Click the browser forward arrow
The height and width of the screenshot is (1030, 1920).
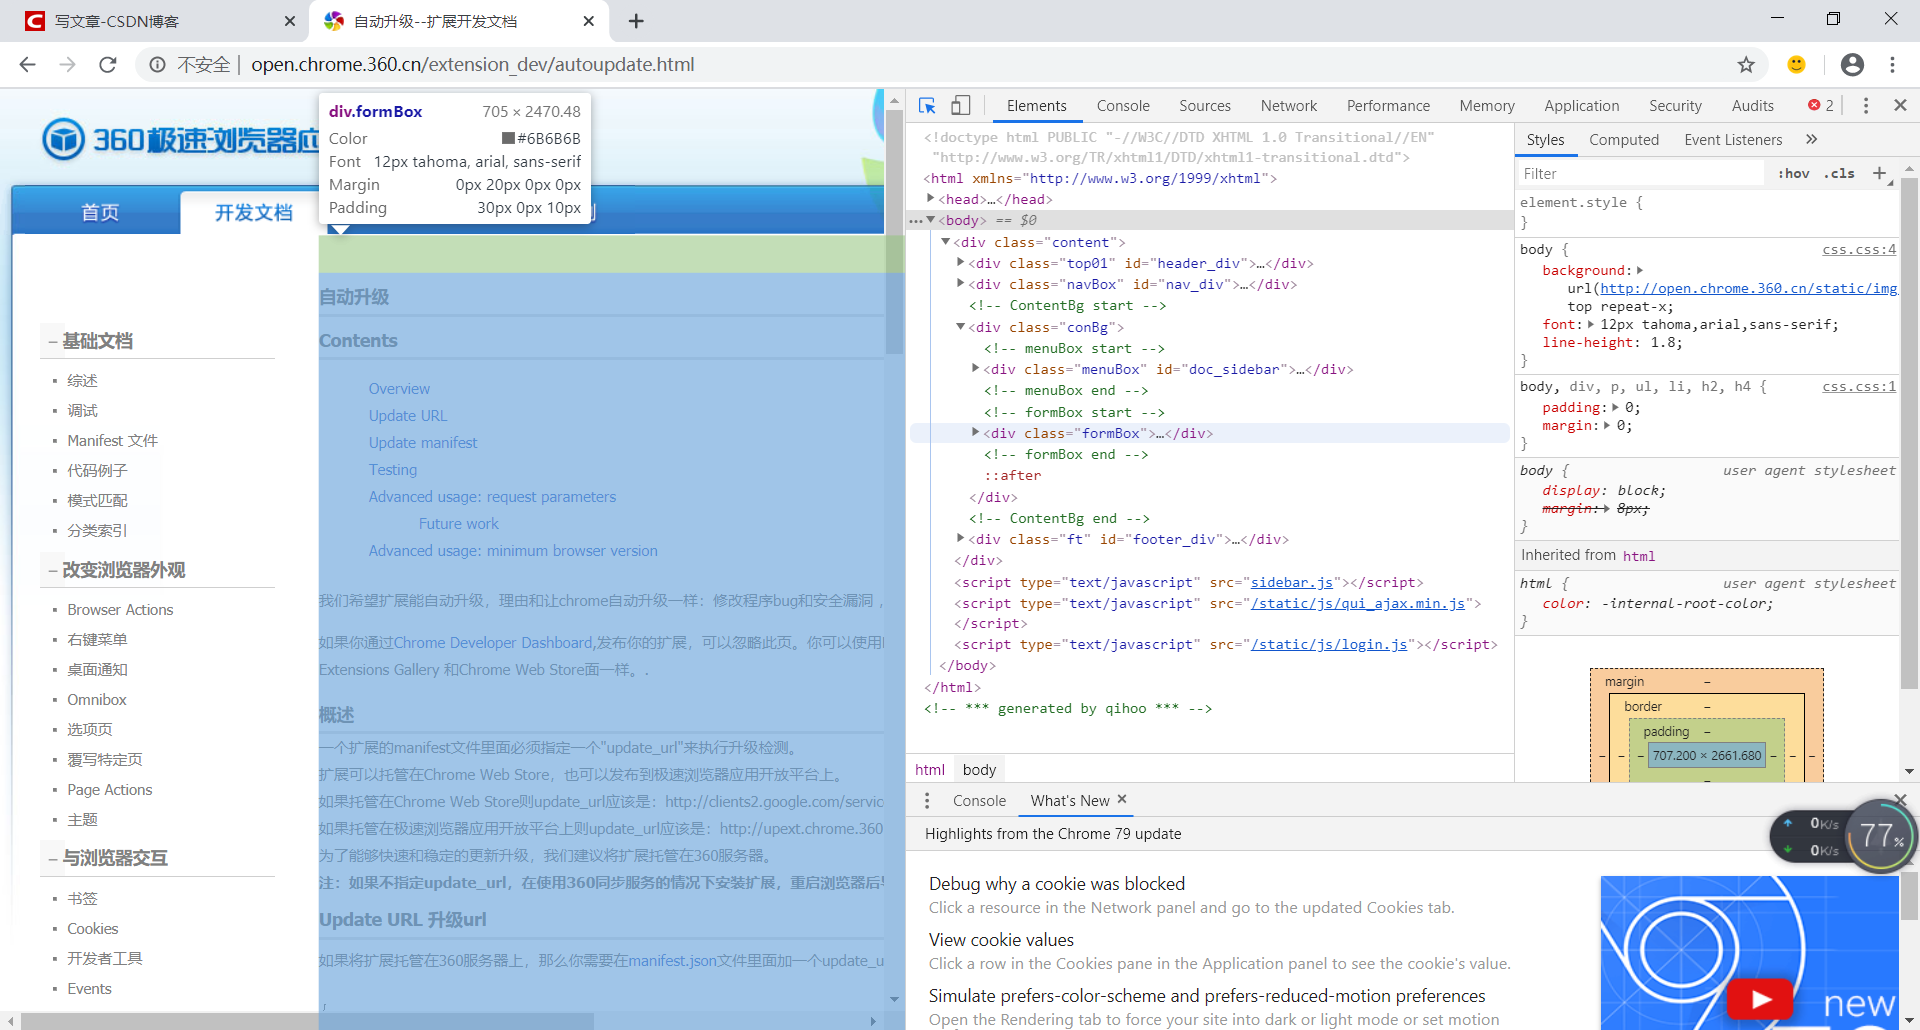point(67,64)
